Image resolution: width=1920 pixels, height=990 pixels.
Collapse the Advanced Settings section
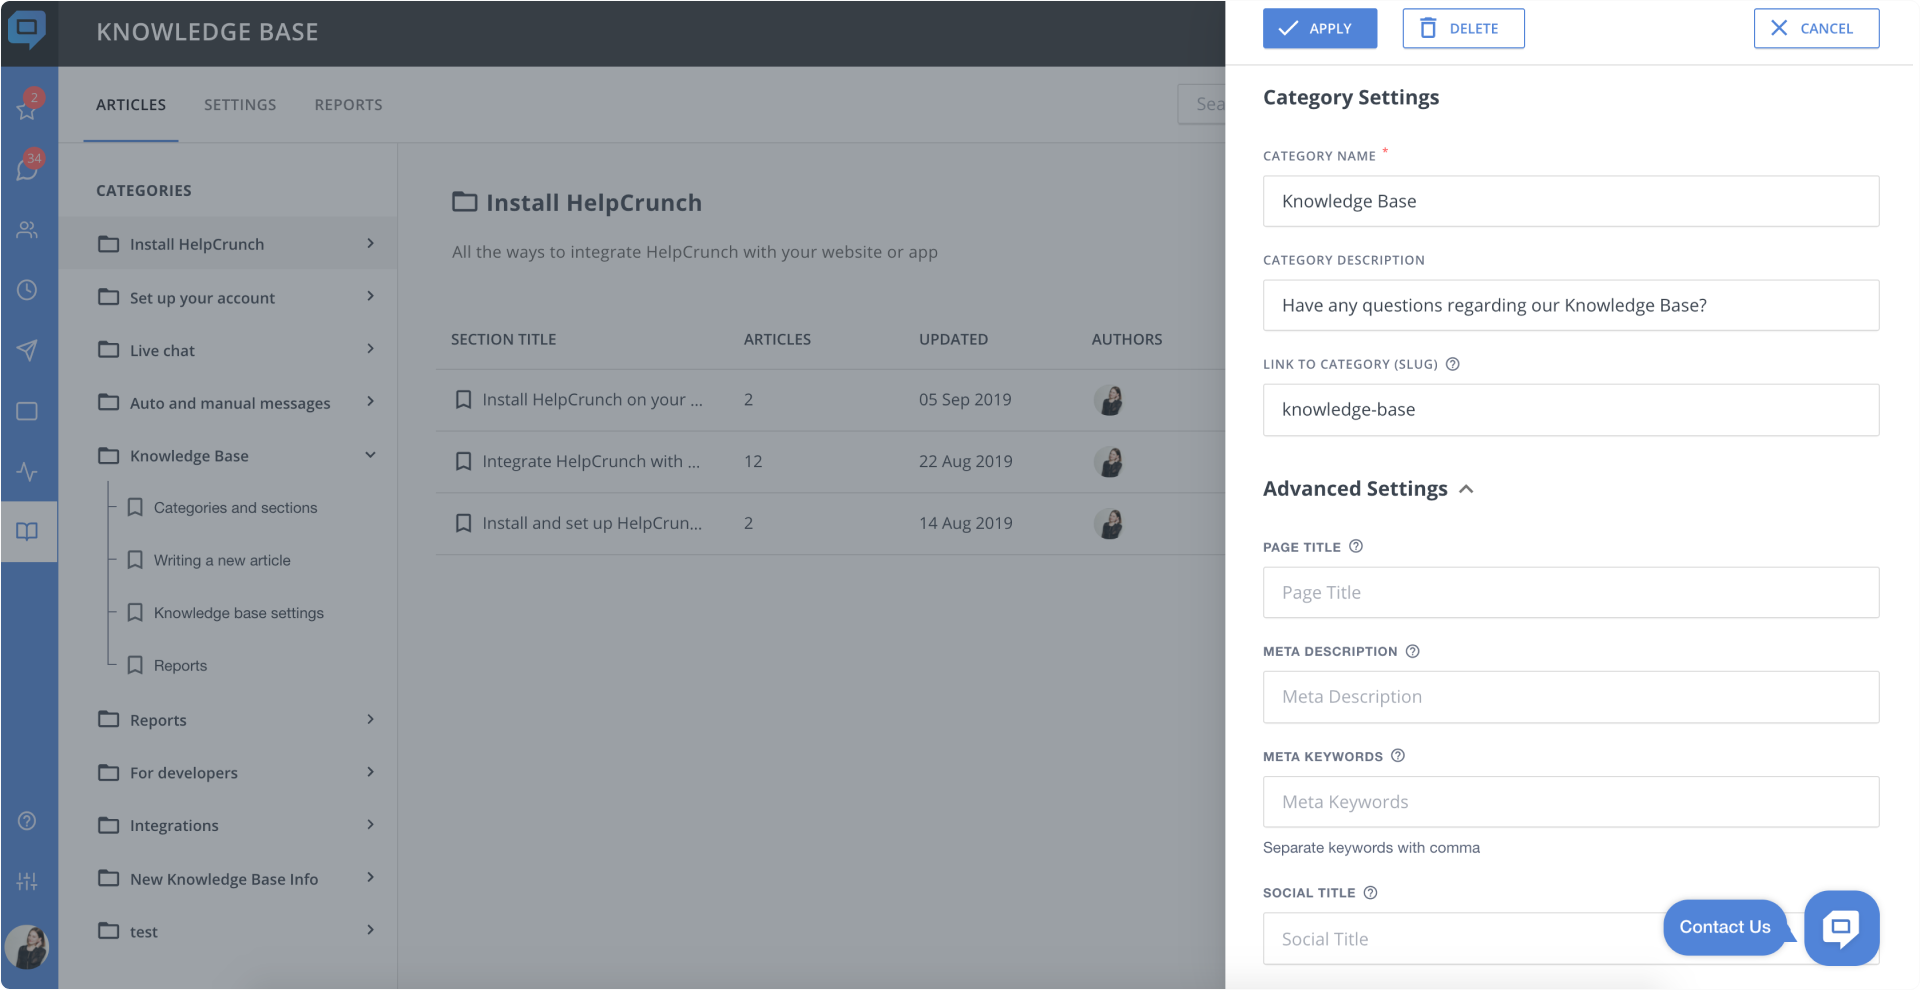(x=1466, y=489)
